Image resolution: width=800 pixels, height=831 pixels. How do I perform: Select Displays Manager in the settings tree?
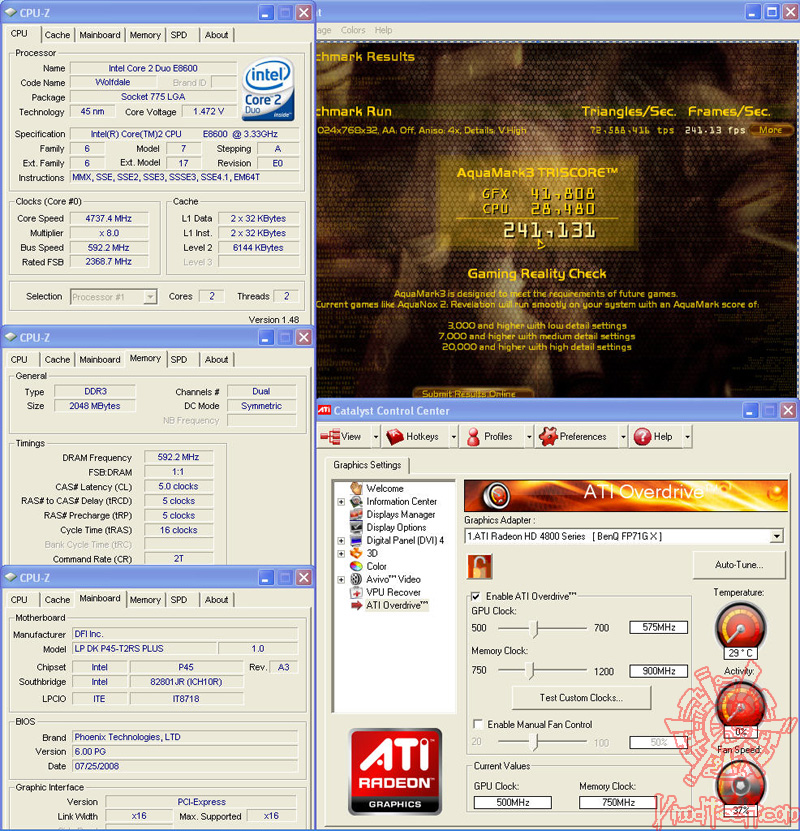[x=401, y=515]
